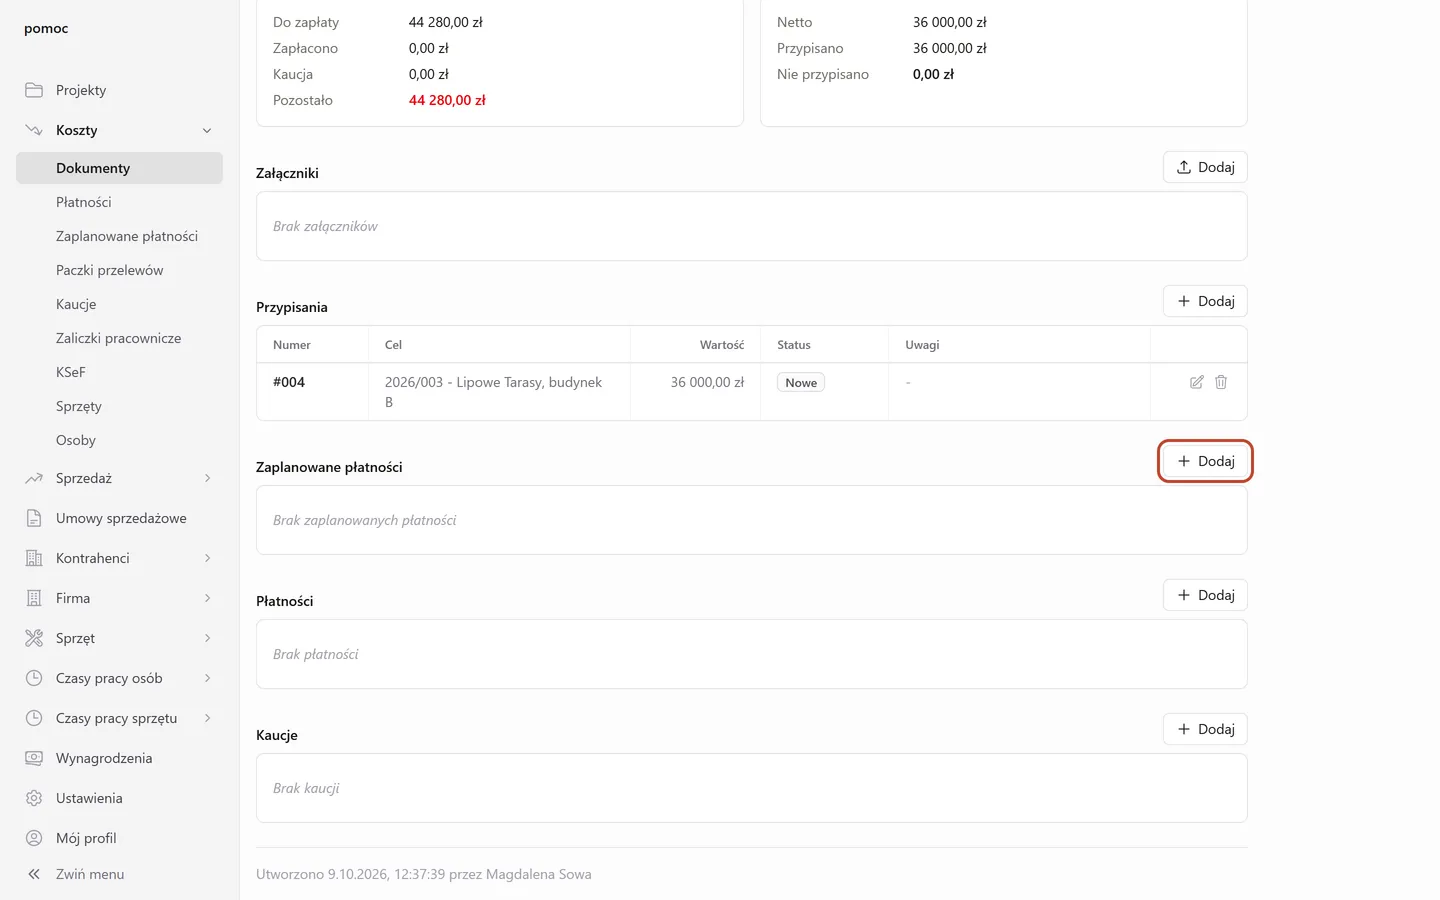1440x900 pixels.
Task: Add an attachment in Załączniki
Action: tap(1205, 167)
